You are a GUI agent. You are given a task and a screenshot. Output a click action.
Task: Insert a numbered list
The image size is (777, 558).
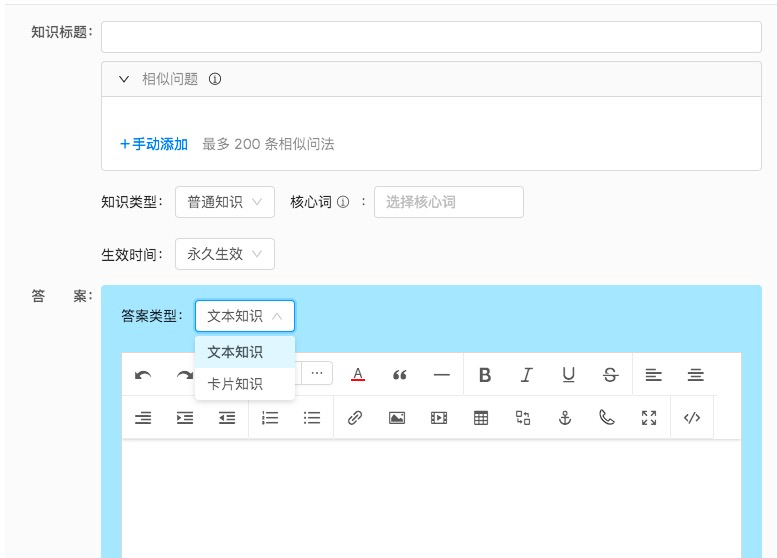(270, 418)
